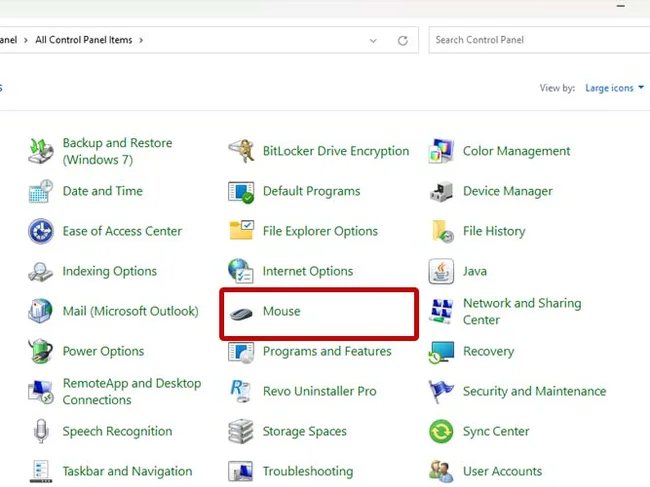Viewport: 650px width, 487px height.
Task: Go to Programs and Features link
Action: (x=327, y=351)
